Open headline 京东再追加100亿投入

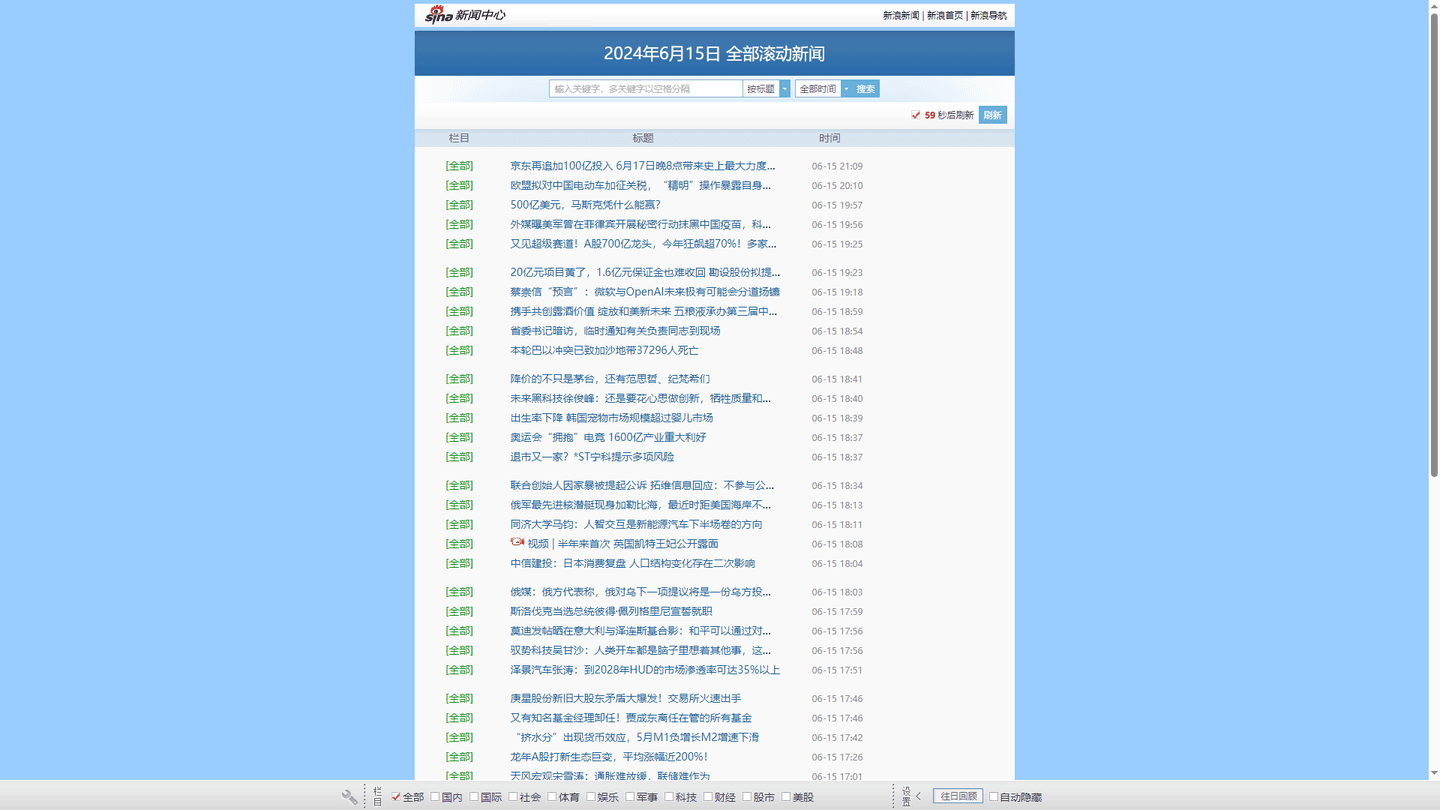tap(643, 166)
